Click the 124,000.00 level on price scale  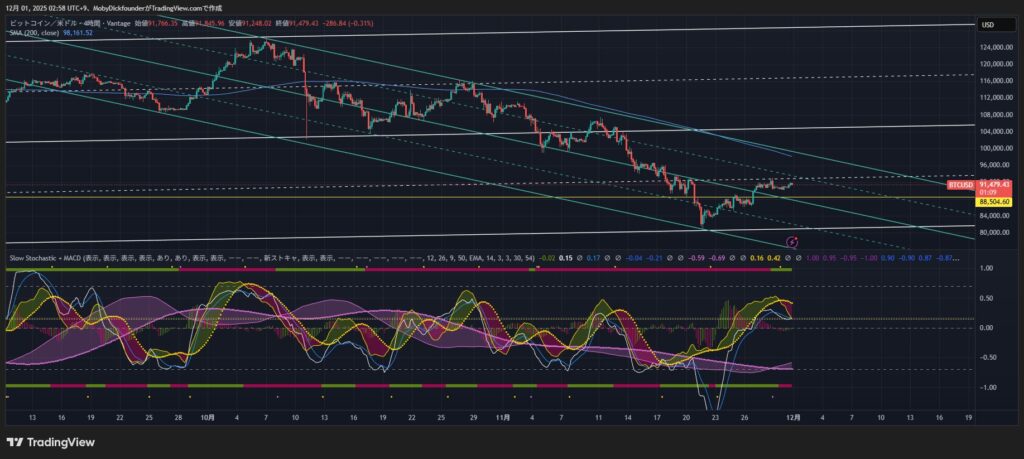click(997, 46)
